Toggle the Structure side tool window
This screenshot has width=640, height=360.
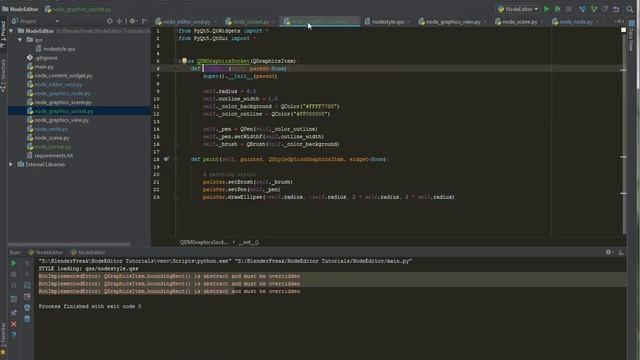3,76
